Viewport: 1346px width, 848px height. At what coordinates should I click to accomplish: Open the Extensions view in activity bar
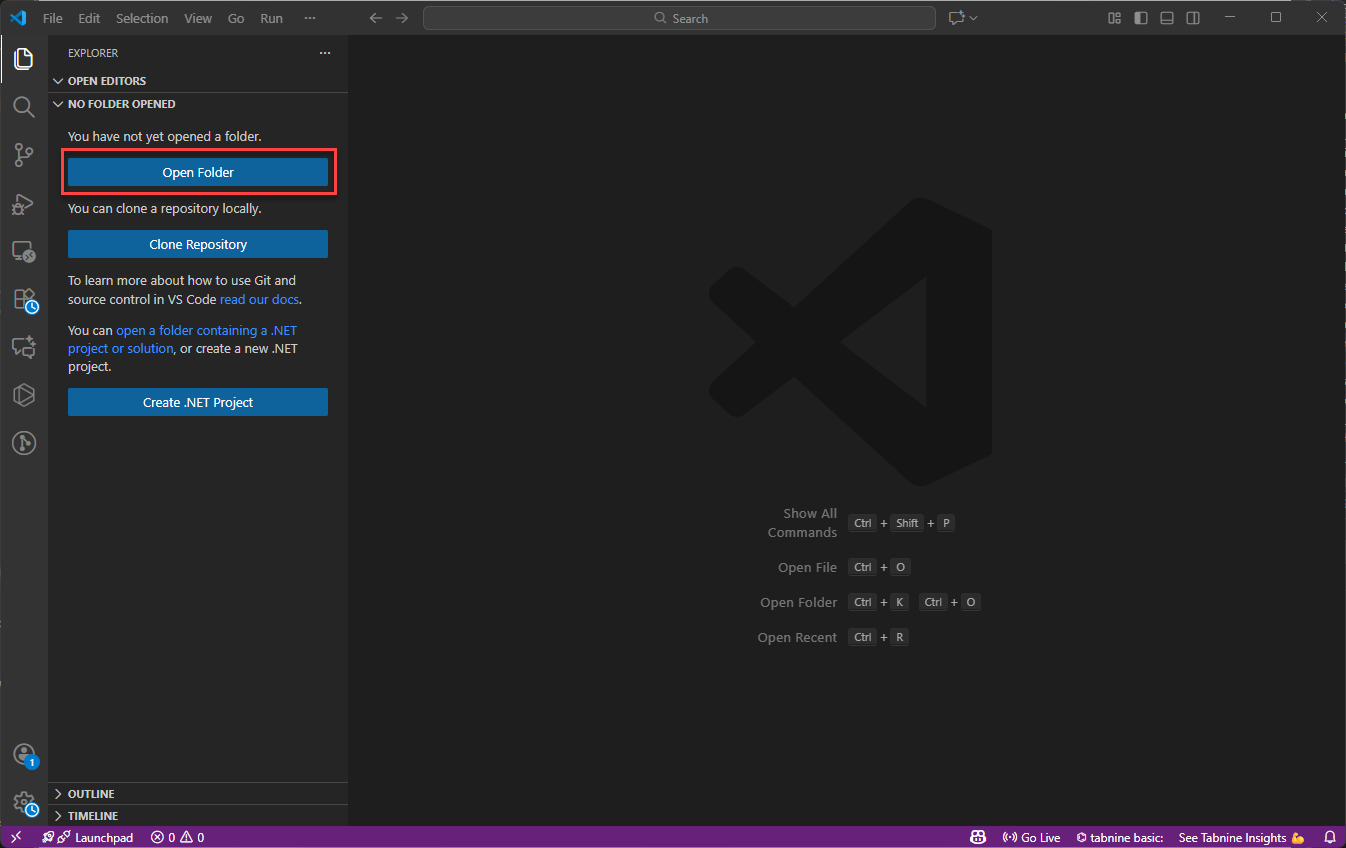coord(24,299)
